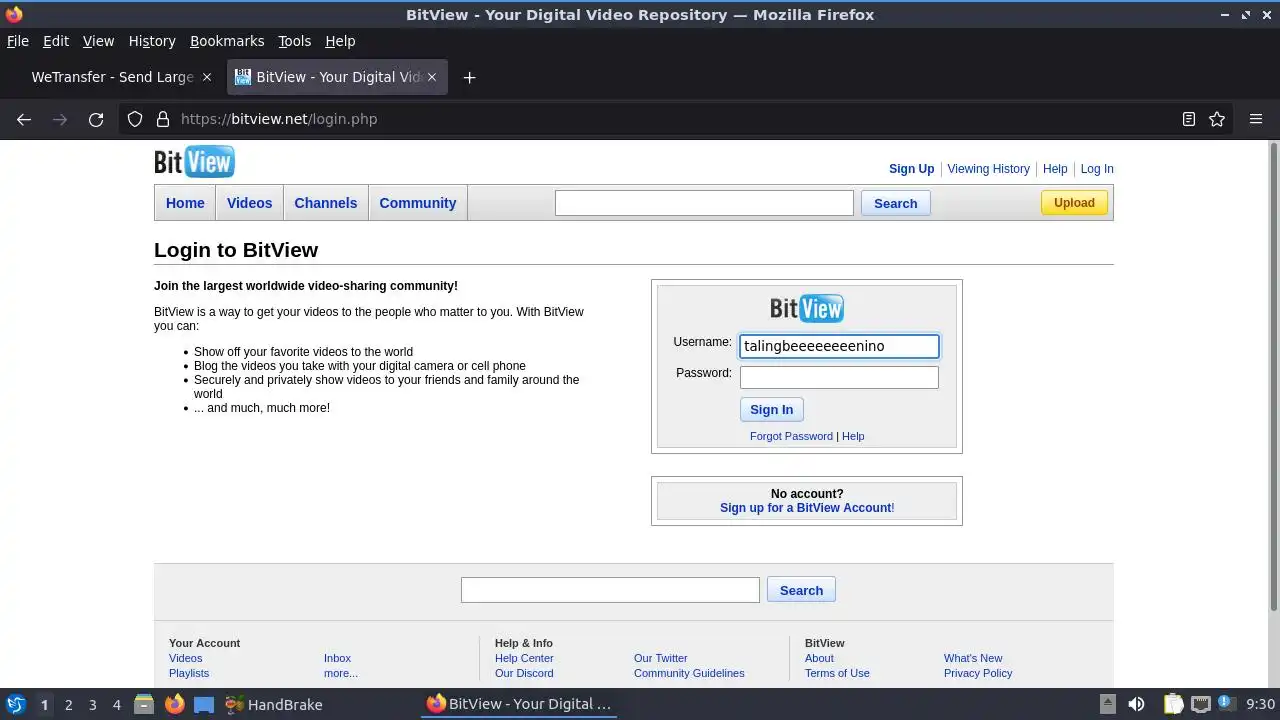This screenshot has height=720, width=1280.
Task: Launch the file manager from the taskbar
Action: point(144,704)
